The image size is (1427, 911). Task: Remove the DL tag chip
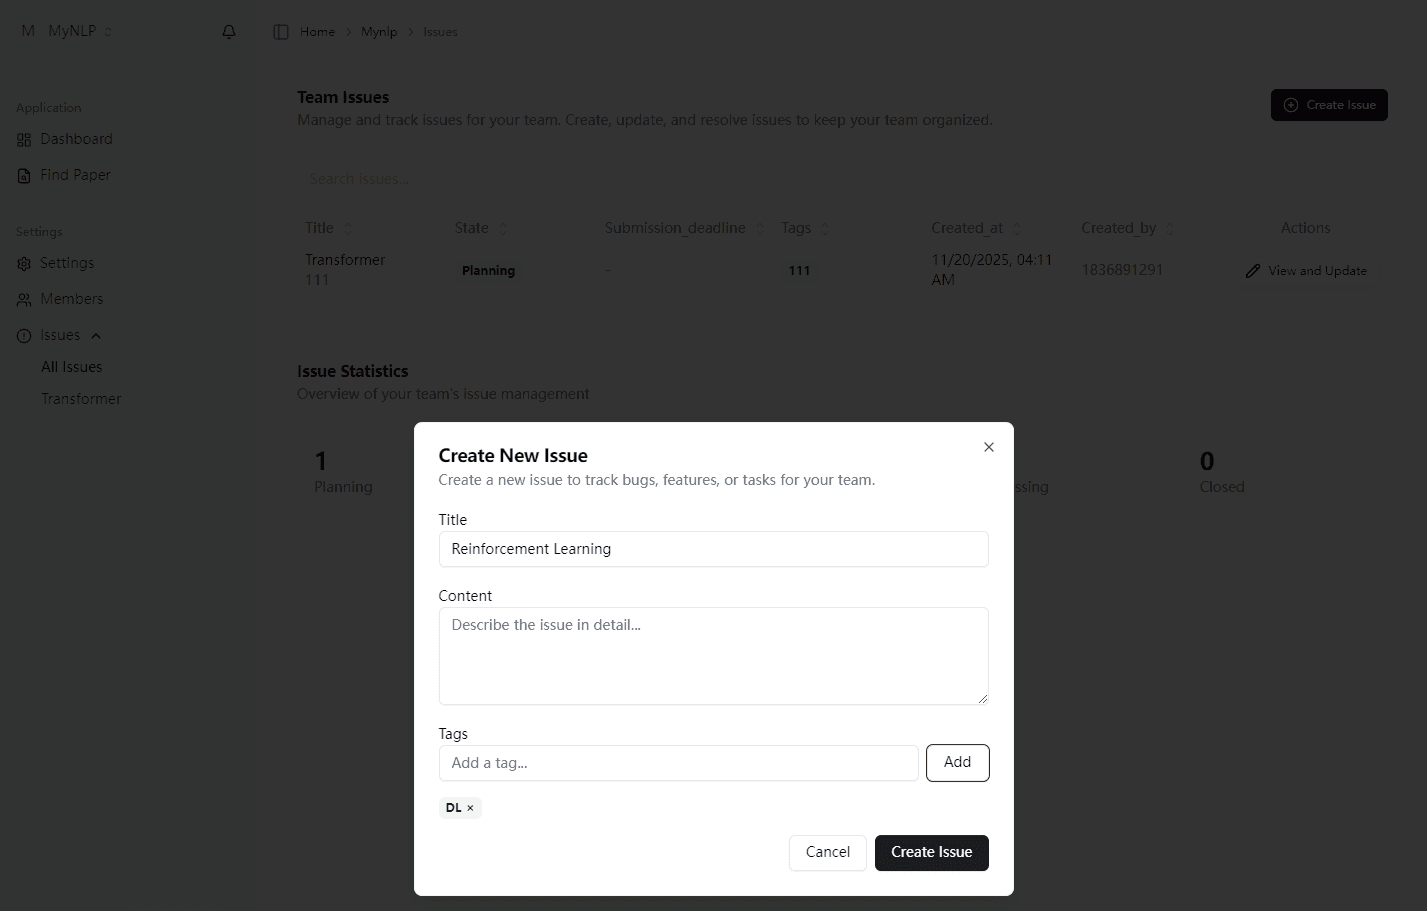471,807
